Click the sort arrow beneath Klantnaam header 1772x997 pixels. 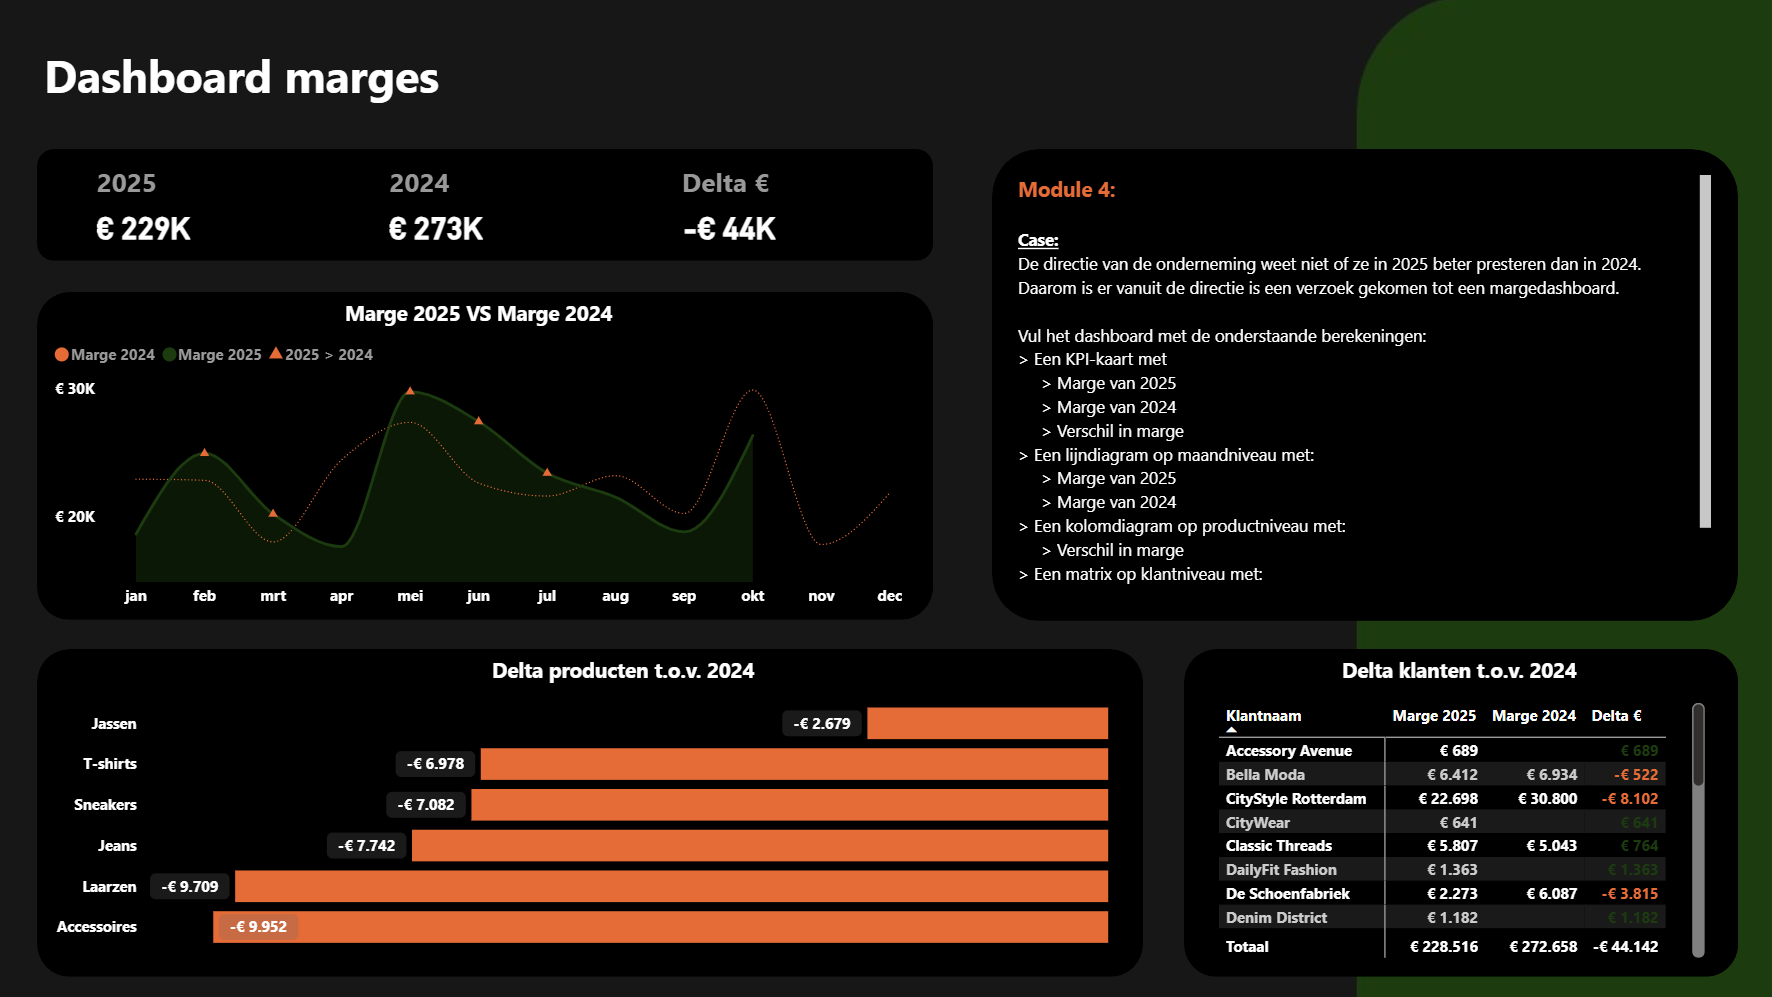pyautogui.click(x=1232, y=730)
